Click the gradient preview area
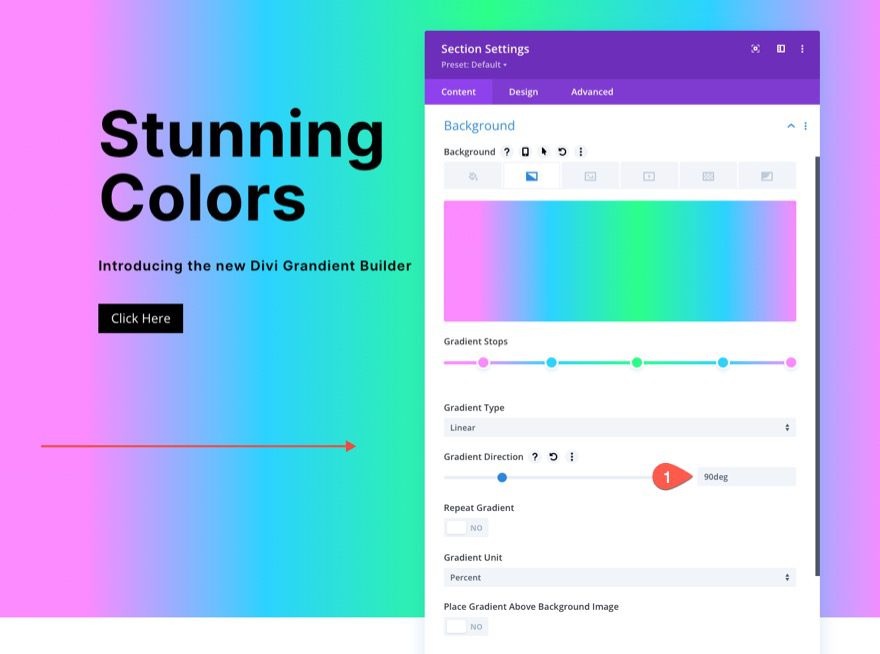 click(x=620, y=261)
